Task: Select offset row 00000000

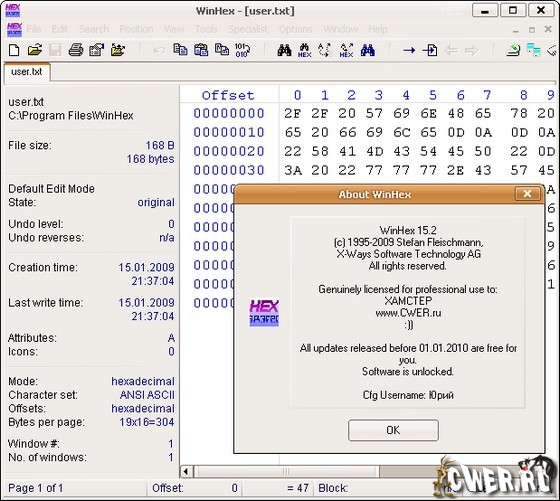Action: point(229,114)
